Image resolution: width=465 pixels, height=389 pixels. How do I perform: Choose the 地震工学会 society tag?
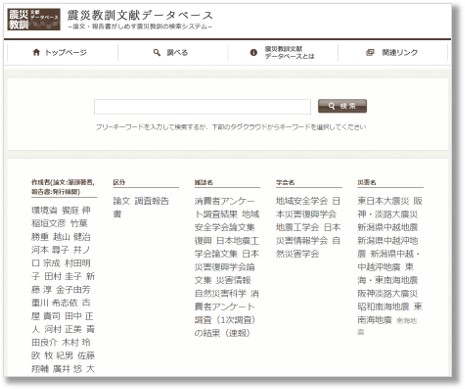point(298,227)
